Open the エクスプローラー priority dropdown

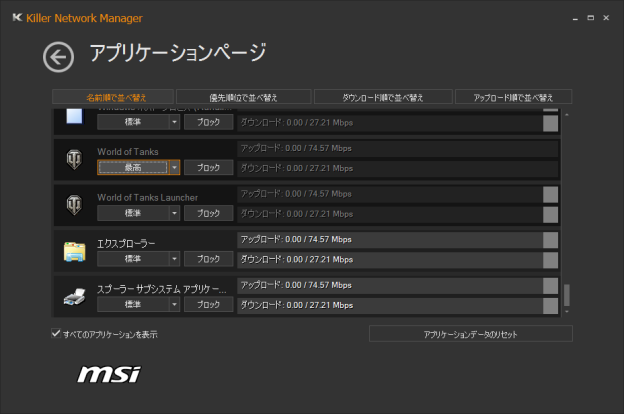point(174,259)
